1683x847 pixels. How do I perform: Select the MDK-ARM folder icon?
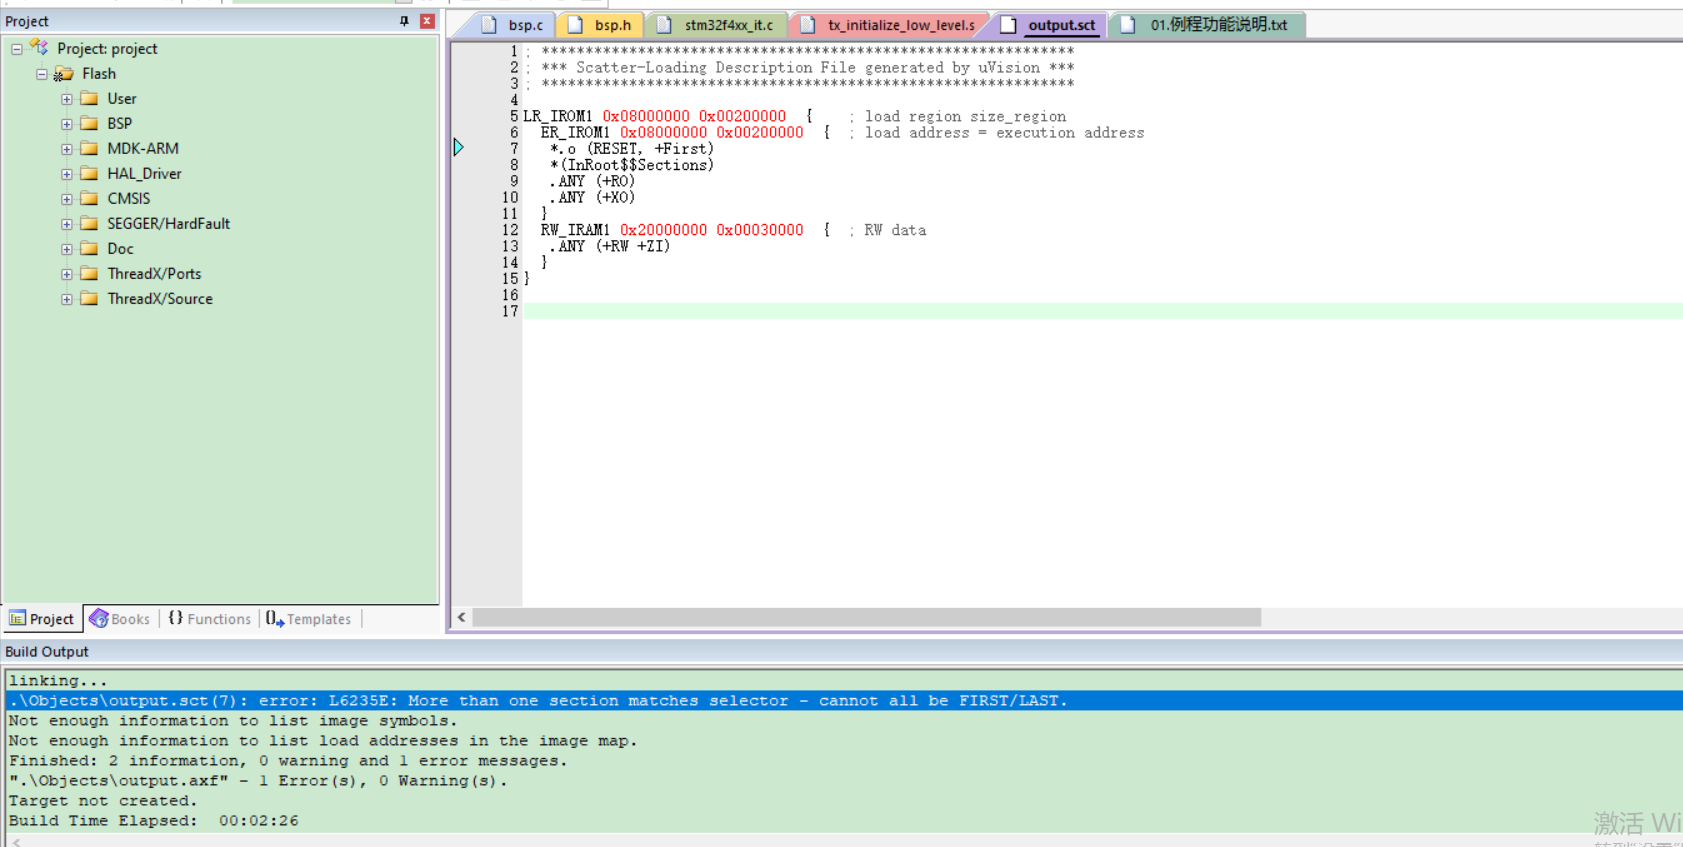[x=89, y=148]
